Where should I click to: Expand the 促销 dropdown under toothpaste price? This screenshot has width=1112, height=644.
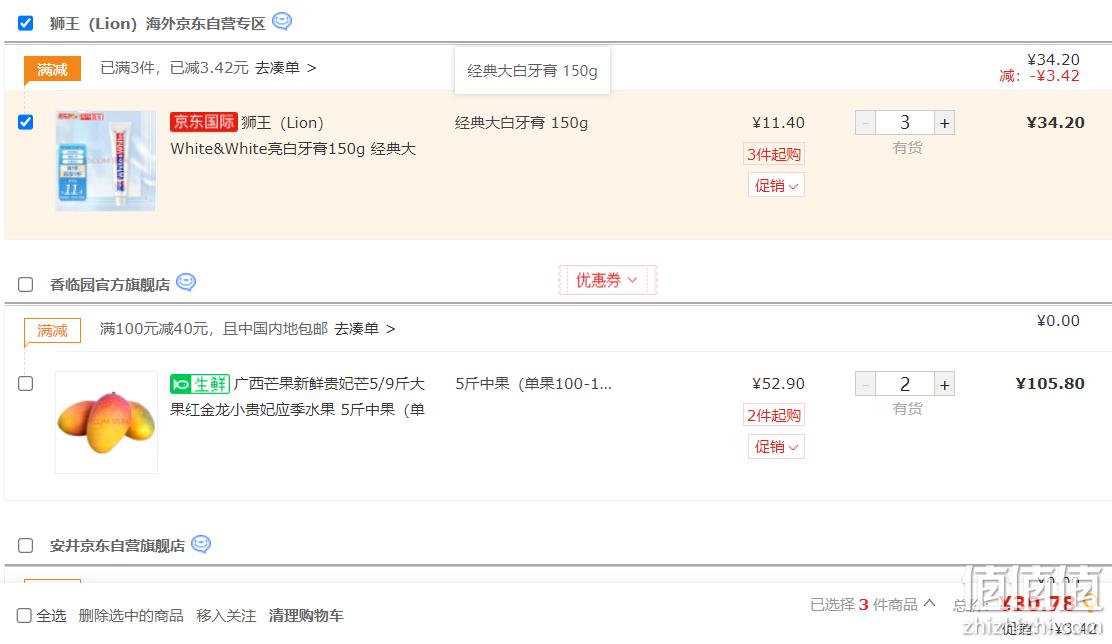(776, 186)
